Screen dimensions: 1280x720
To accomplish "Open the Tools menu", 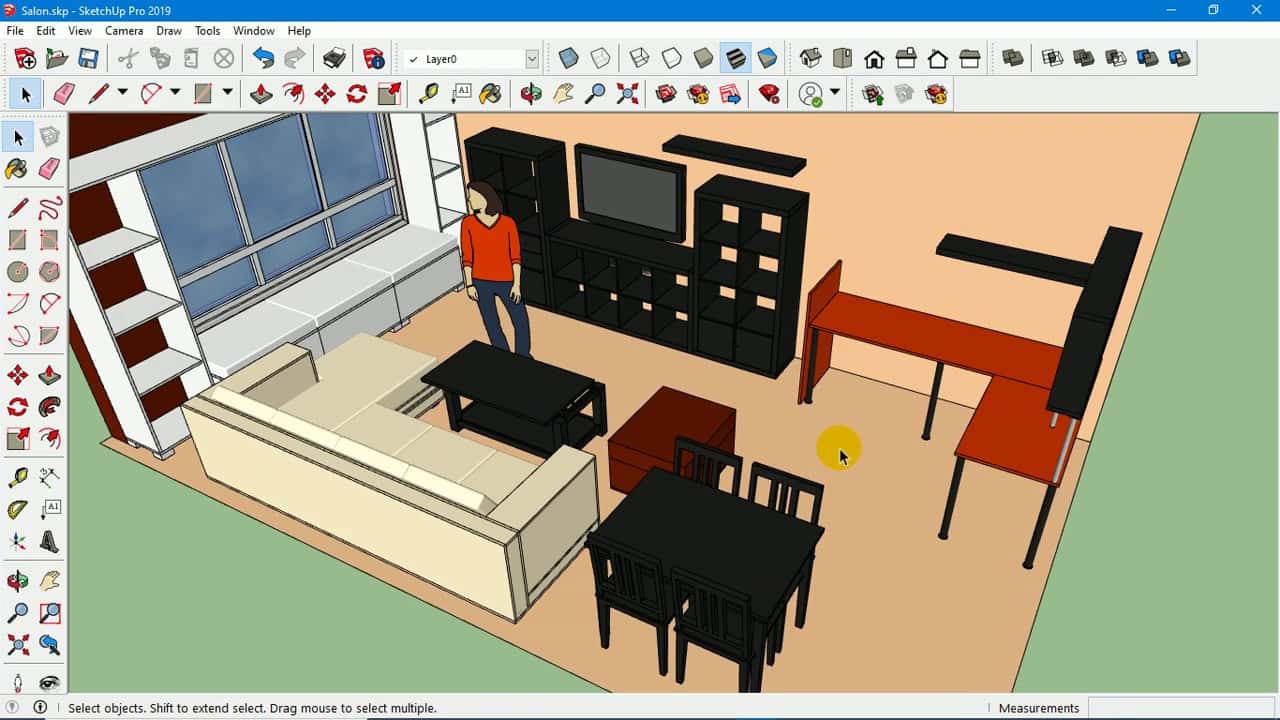I will coord(207,31).
